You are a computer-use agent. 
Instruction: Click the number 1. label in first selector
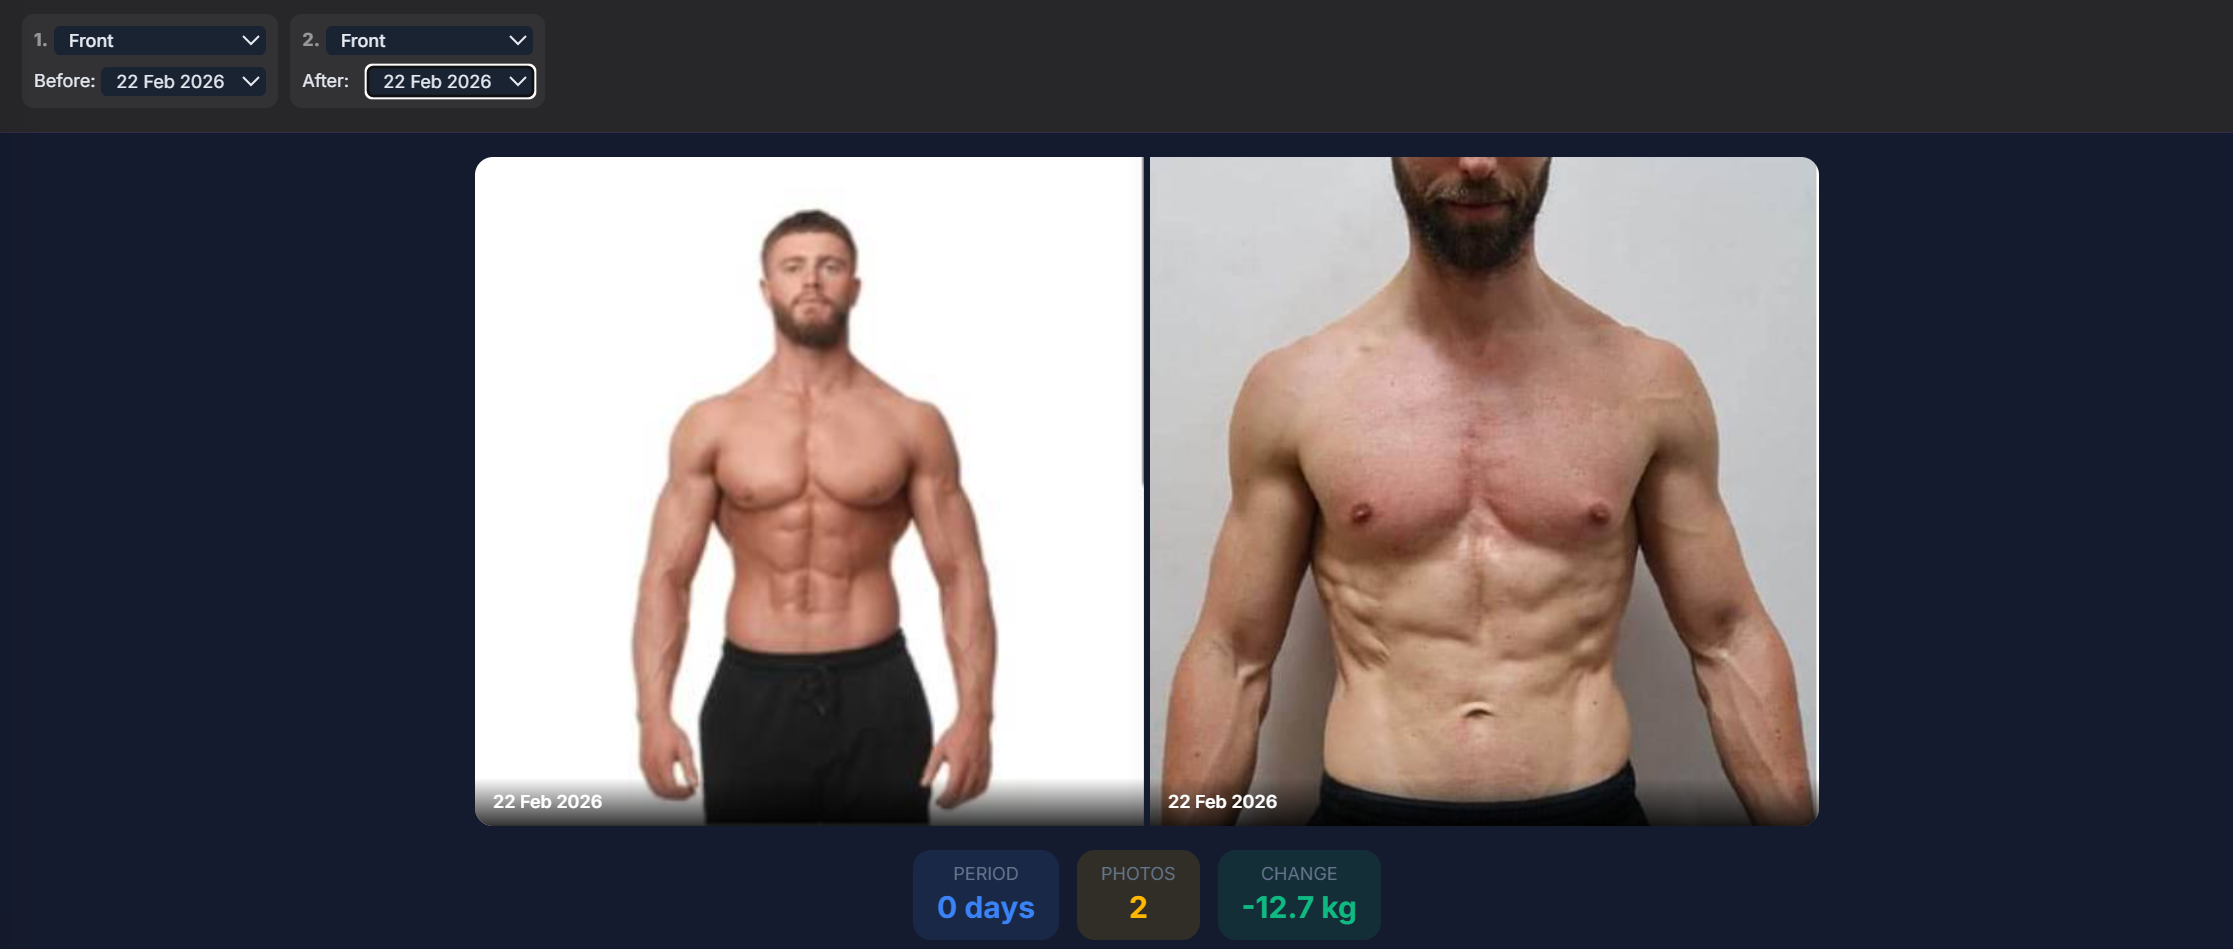[40, 40]
